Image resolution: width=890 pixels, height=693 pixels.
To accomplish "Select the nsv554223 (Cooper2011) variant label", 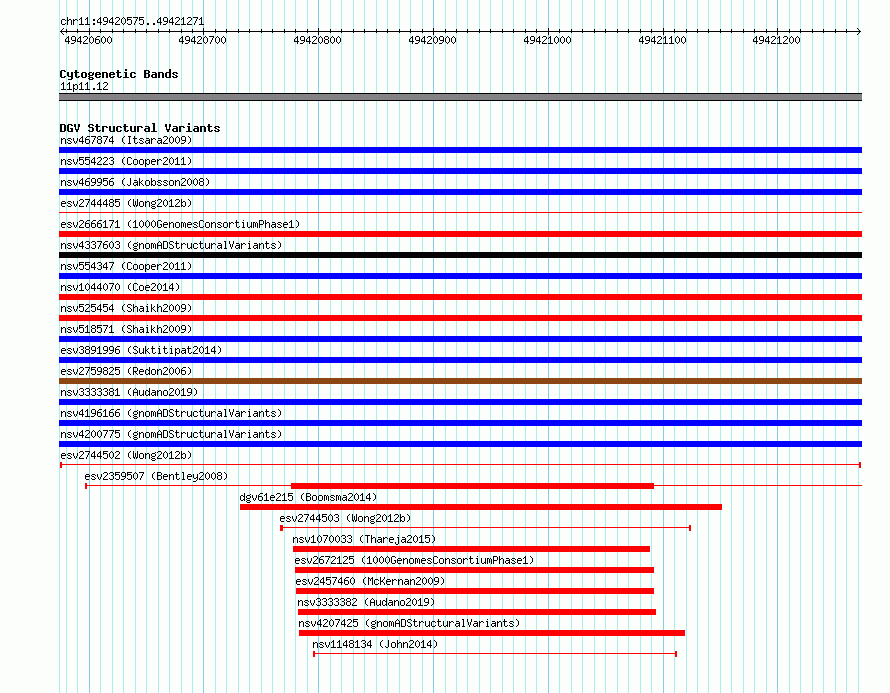I will pos(126,161).
